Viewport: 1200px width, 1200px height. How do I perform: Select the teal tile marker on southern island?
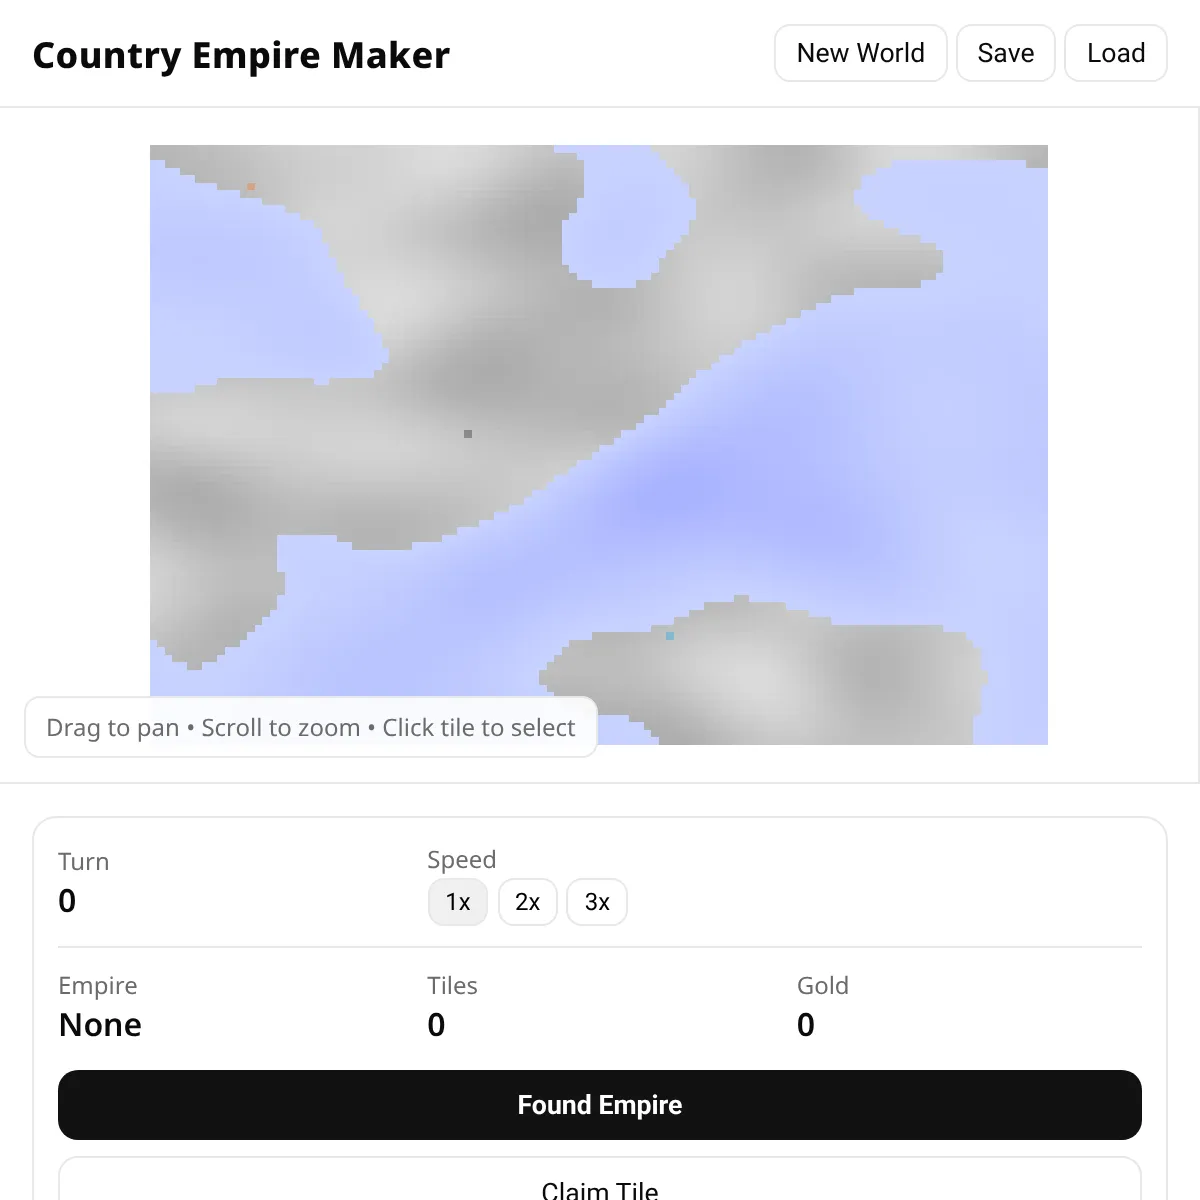click(670, 636)
